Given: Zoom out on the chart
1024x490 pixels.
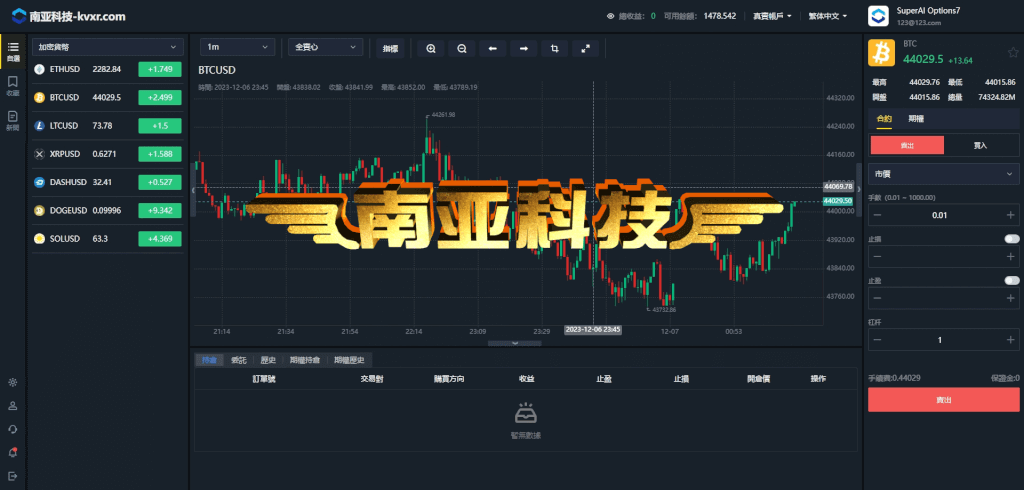Looking at the screenshot, I should click(462, 48).
